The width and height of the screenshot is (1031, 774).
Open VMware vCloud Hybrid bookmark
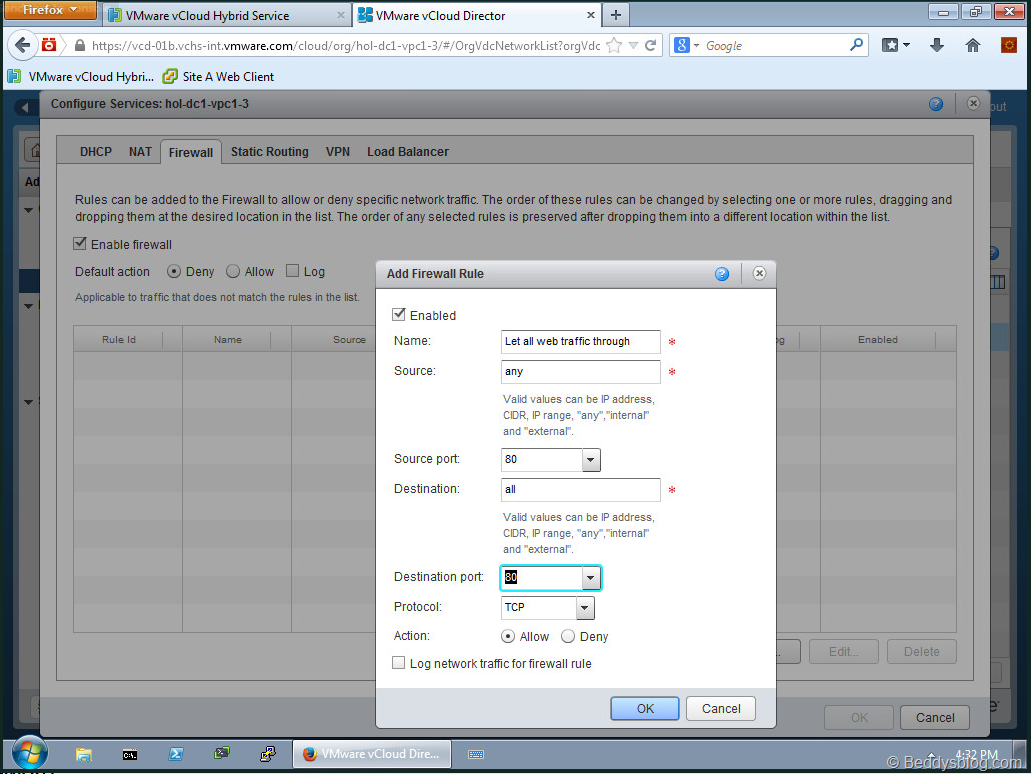coord(81,76)
